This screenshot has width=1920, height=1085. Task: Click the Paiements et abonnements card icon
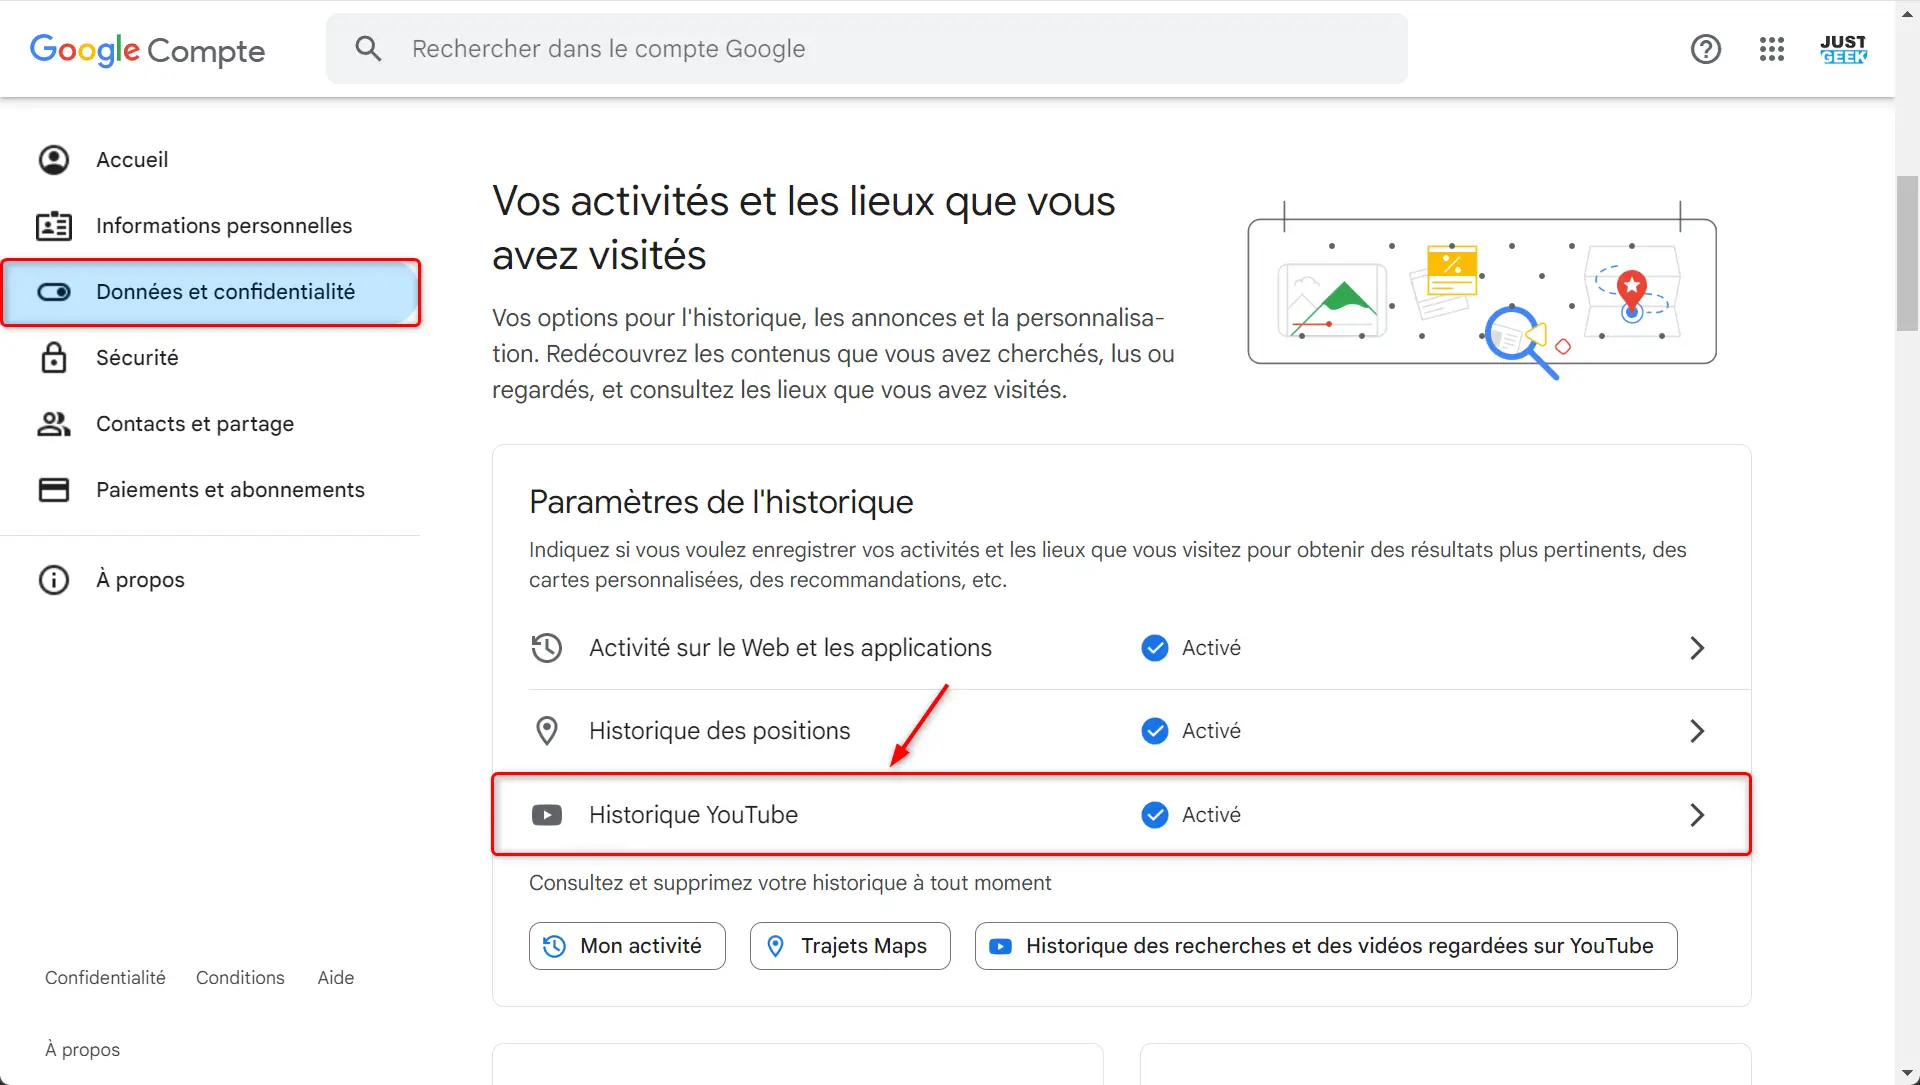pos(54,490)
